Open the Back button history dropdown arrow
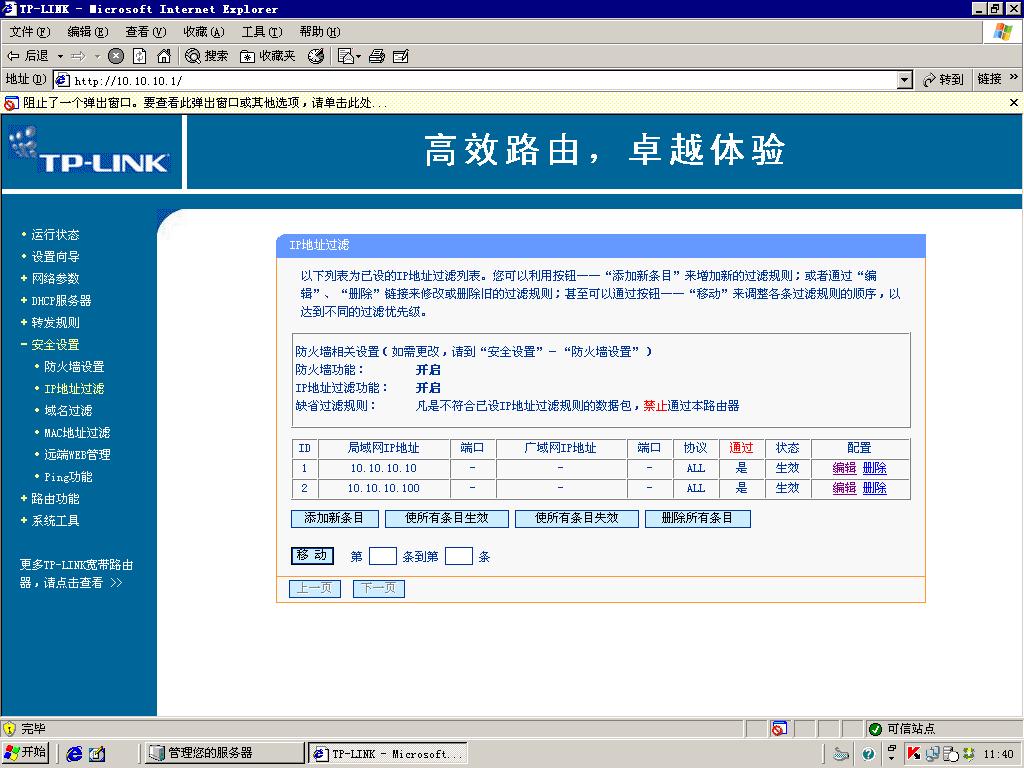Image resolution: width=1024 pixels, height=768 pixels. (x=60, y=56)
